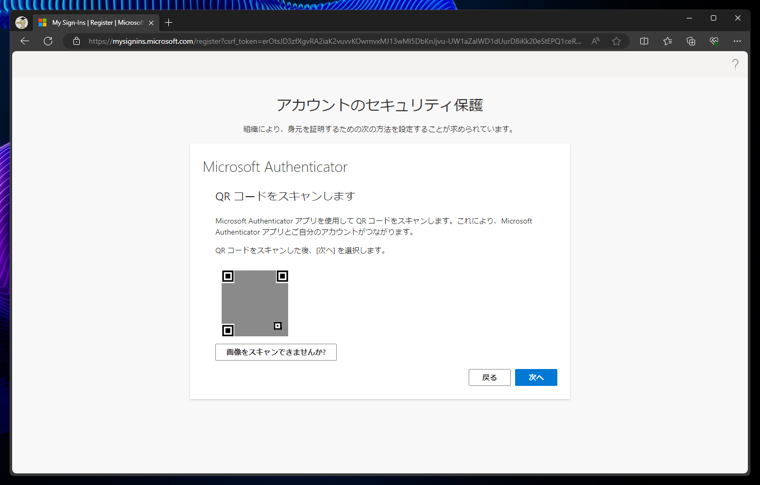Image resolution: width=760 pixels, height=485 pixels.
Task: Click the 次へ (Next) button
Action: [x=536, y=377]
